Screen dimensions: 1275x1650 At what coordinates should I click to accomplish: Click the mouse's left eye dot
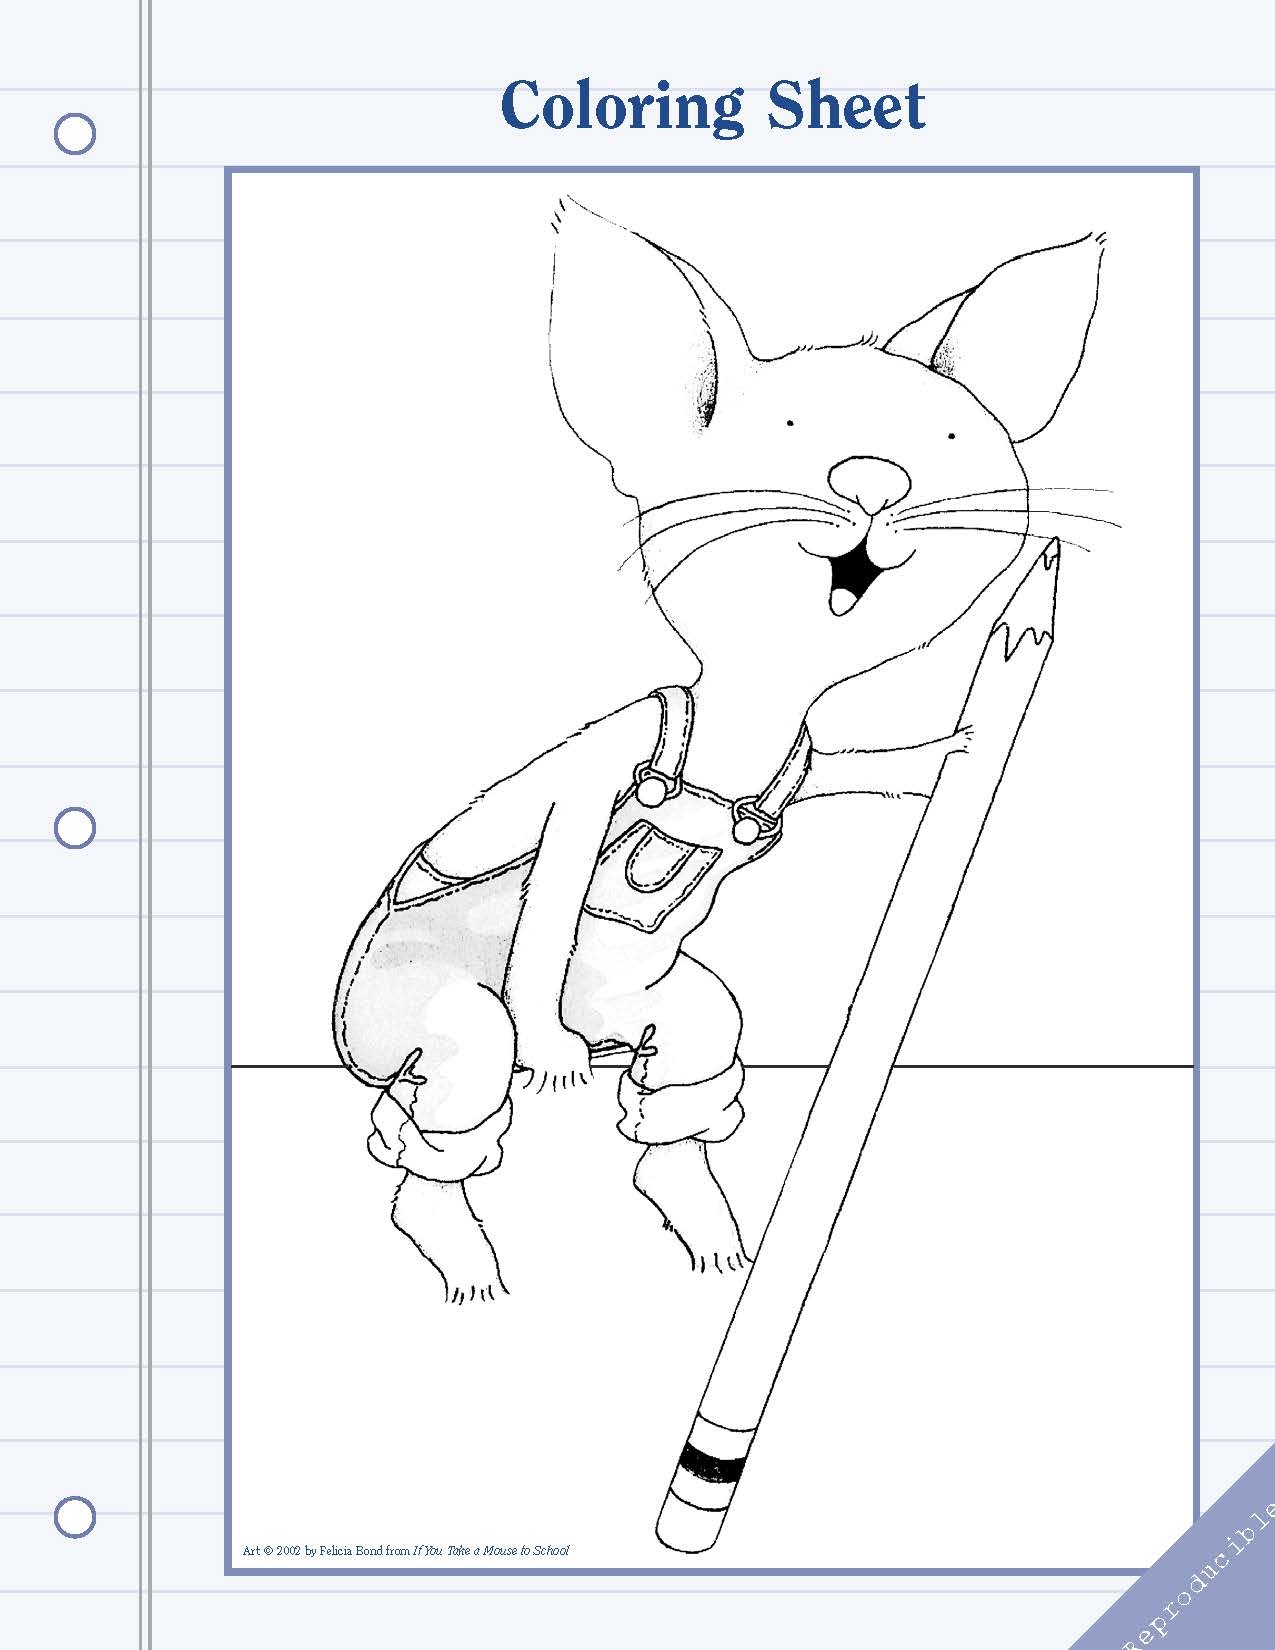(790, 423)
